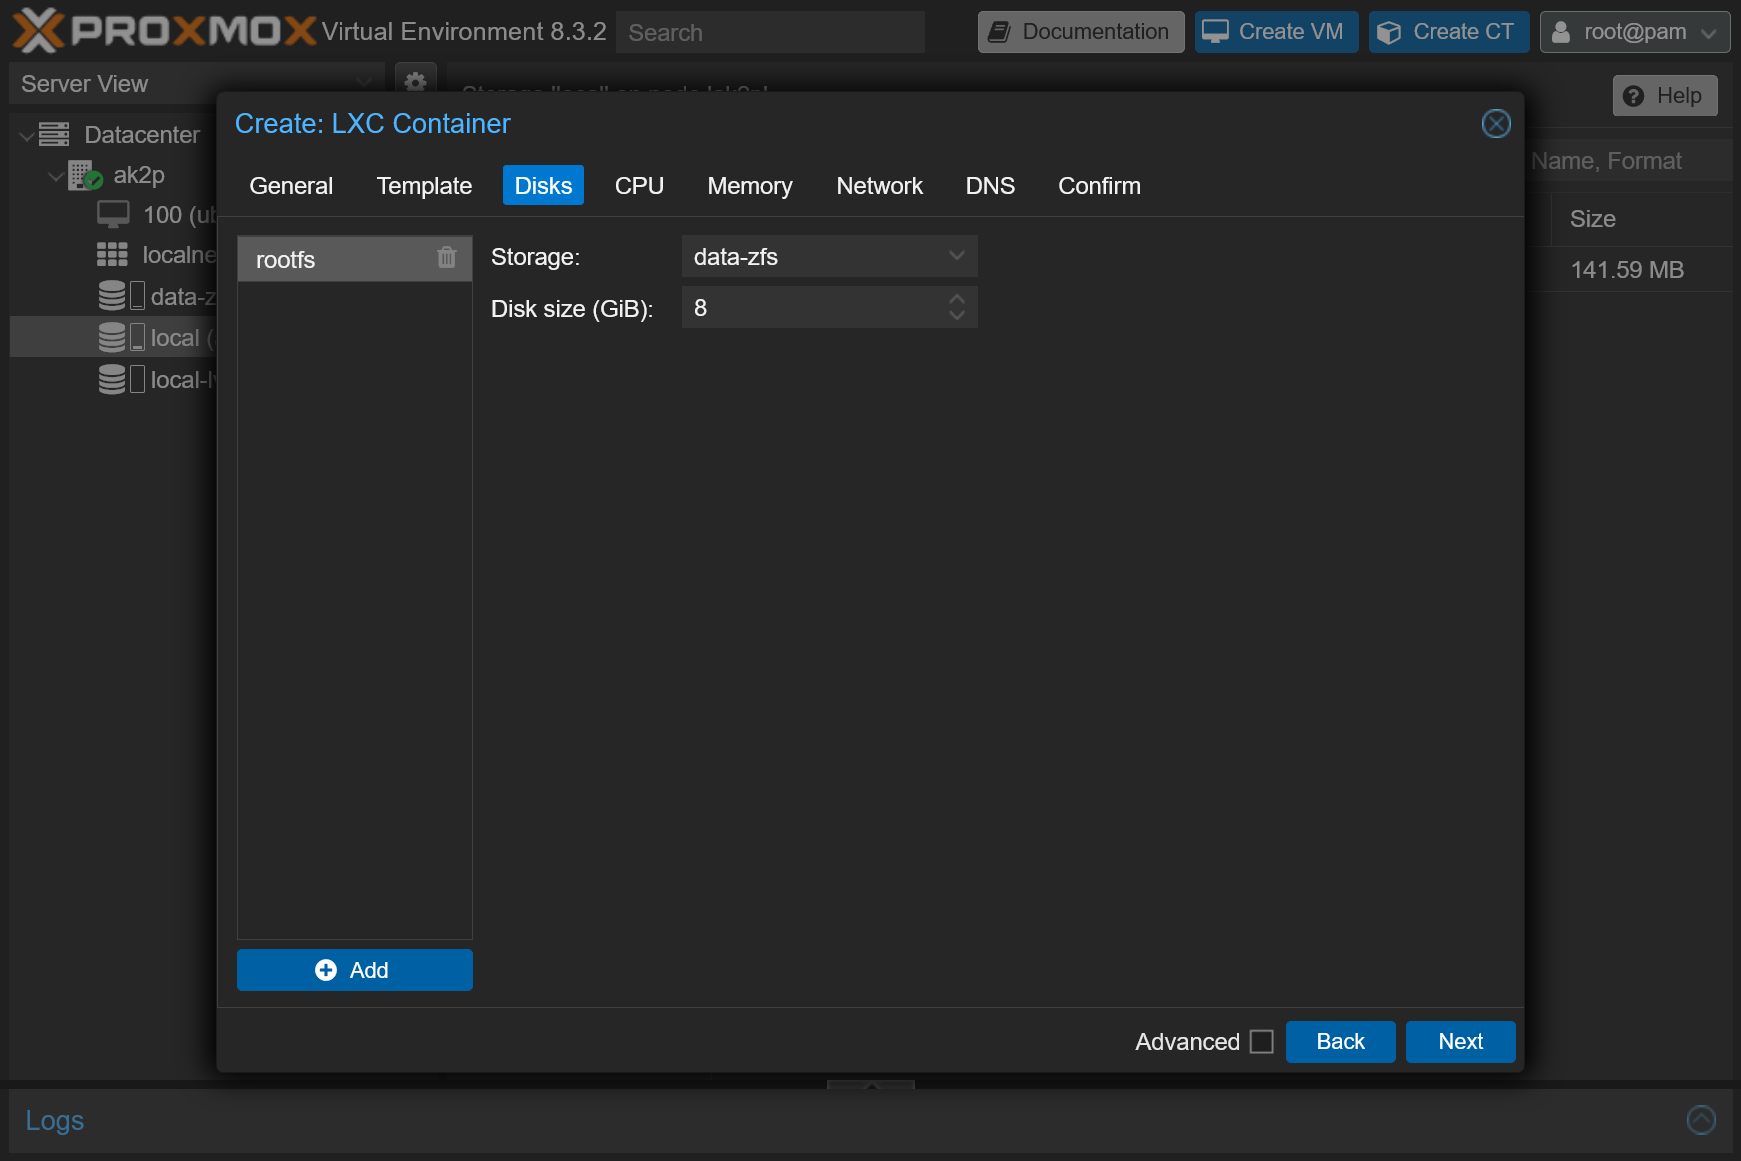The width and height of the screenshot is (1741, 1161).
Task: Delete the rootfs disk via trash icon
Action: pos(447,258)
